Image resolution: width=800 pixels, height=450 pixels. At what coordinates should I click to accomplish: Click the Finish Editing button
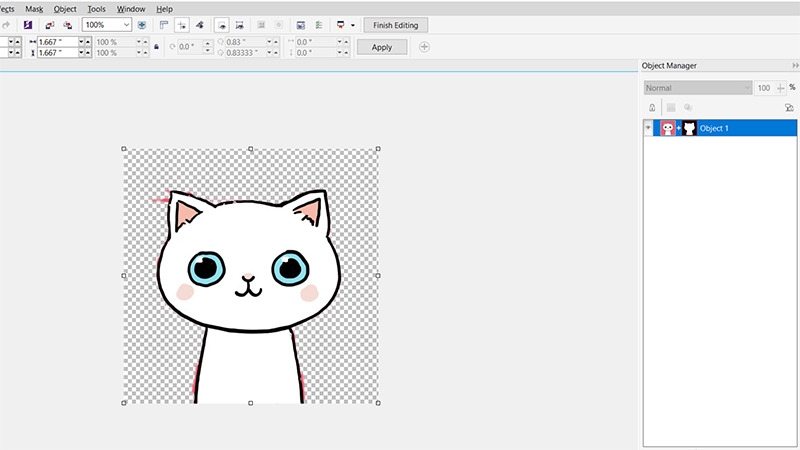pyautogui.click(x=395, y=25)
